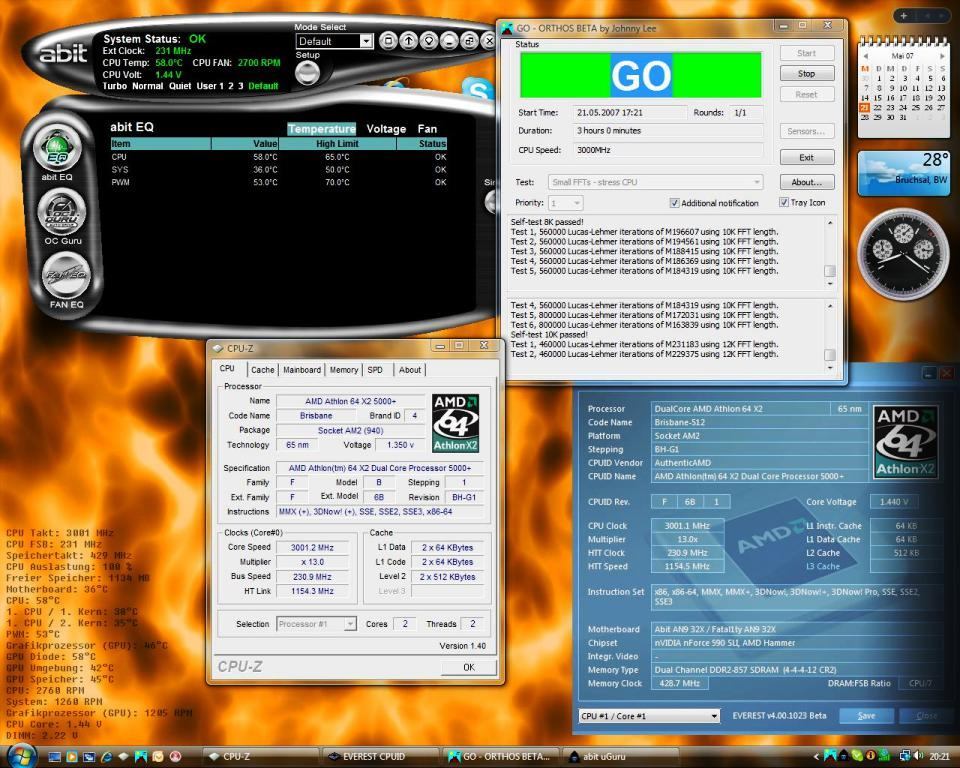960x768 pixels.
Task: Open About... in Orthos
Action: 806,182
